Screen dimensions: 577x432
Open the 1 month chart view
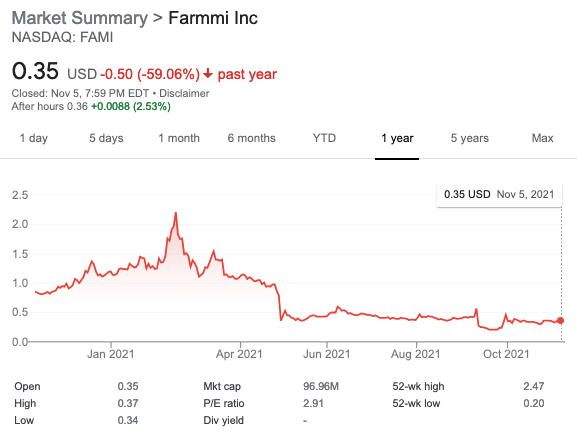tap(179, 138)
